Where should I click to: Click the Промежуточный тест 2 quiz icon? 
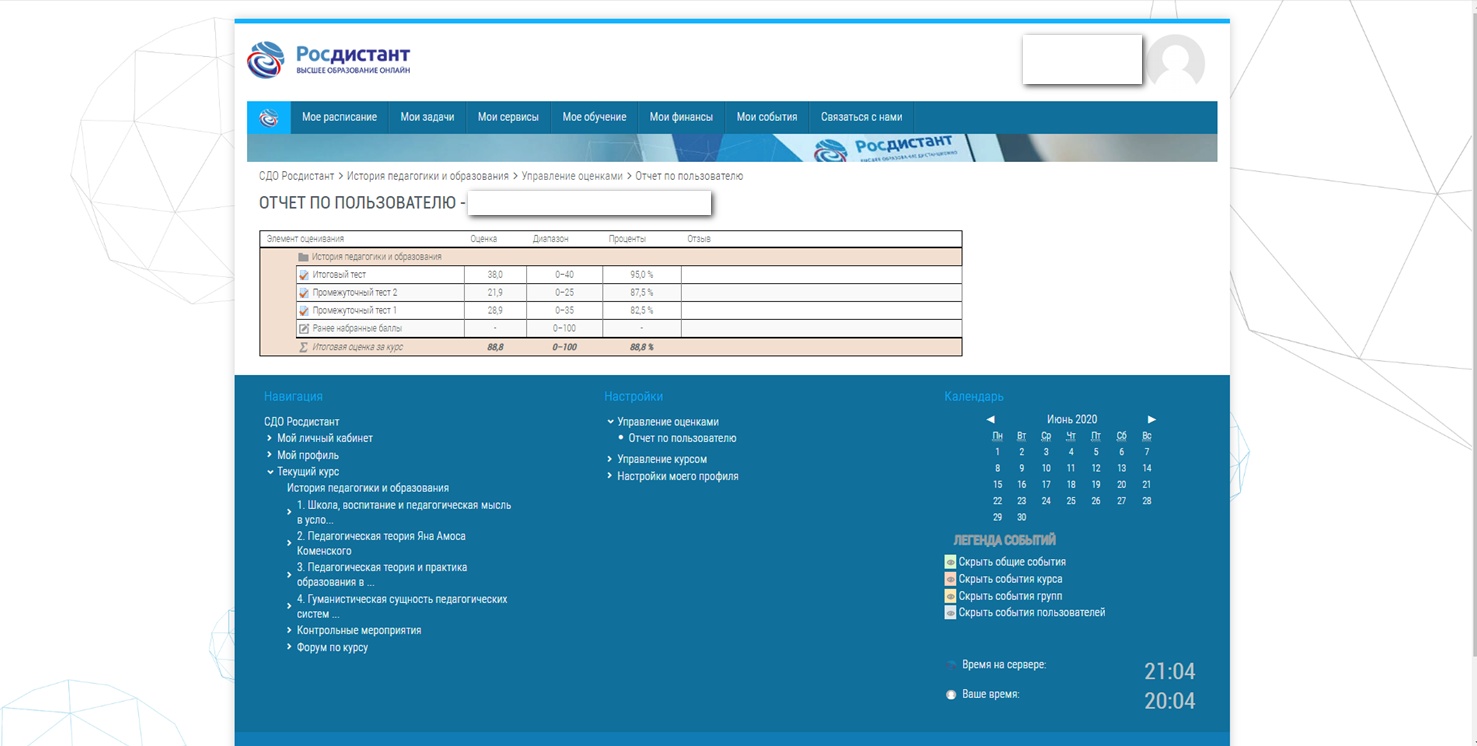coord(304,293)
